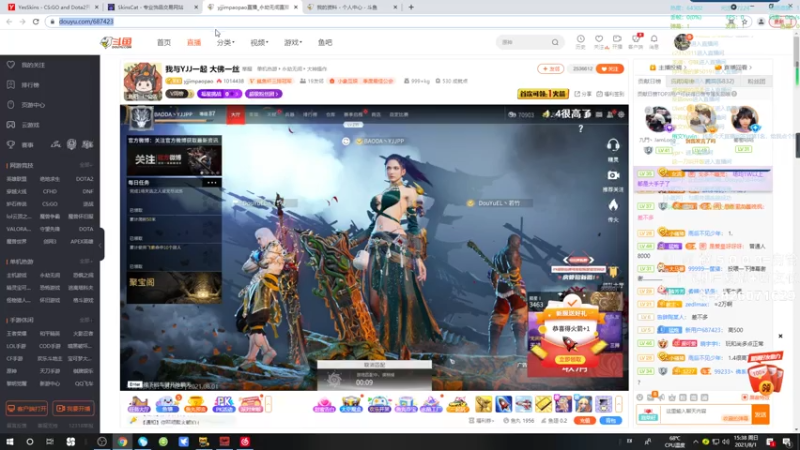Click the blue 背包 backpack button
This screenshot has height=450, width=800.
[611, 420]
